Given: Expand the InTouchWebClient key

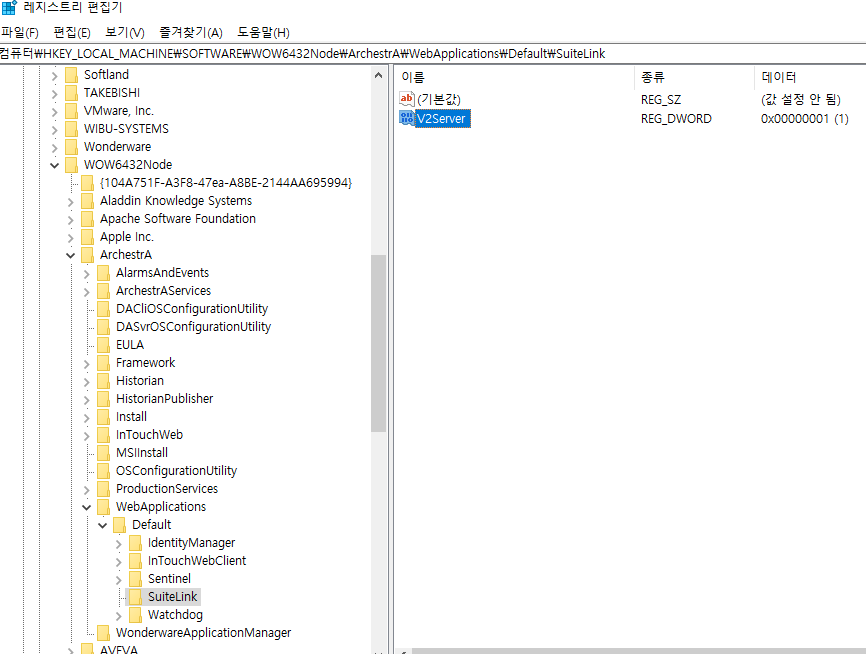Looking at the screenshot, I should 118,562.
